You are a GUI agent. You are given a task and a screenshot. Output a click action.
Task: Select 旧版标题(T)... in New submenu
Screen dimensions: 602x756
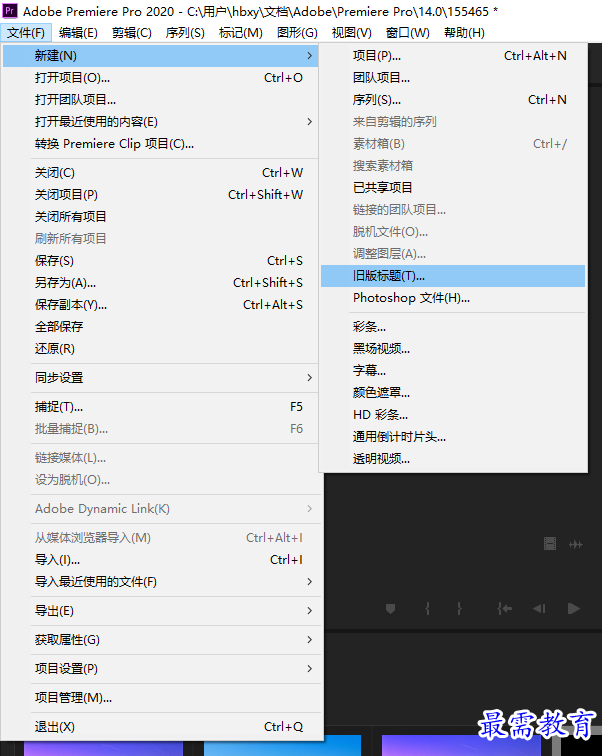pyautogui.click(x=453, y=276)
